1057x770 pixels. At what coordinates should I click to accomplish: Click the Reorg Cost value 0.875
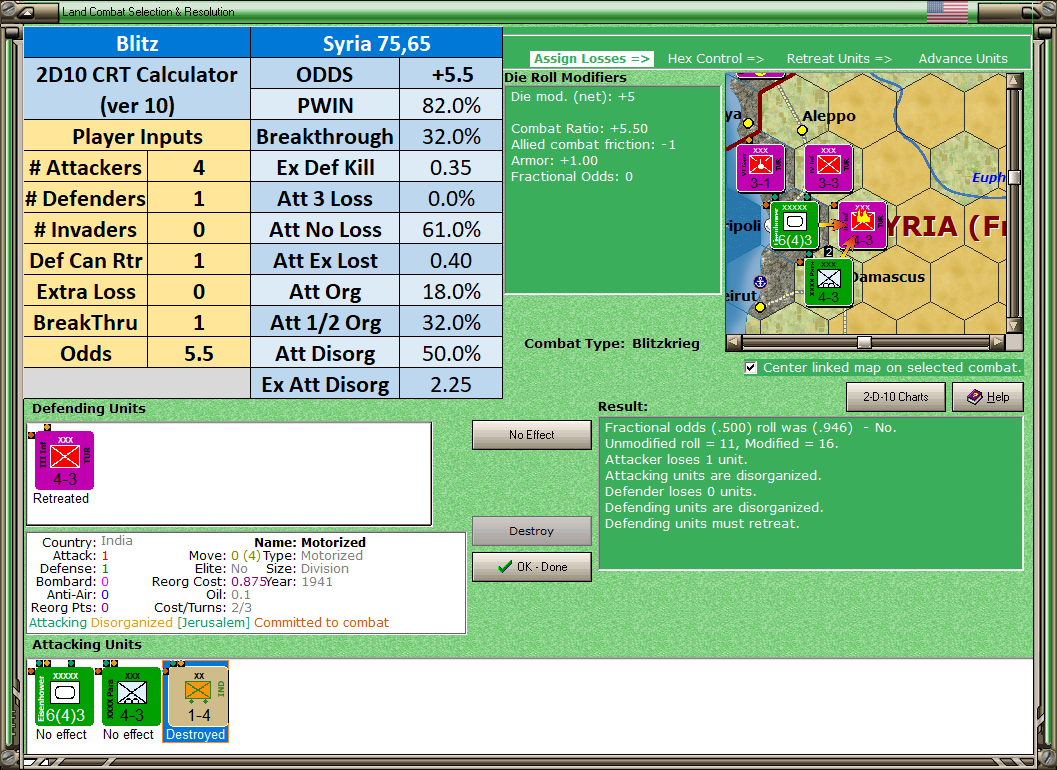[249, 582]
